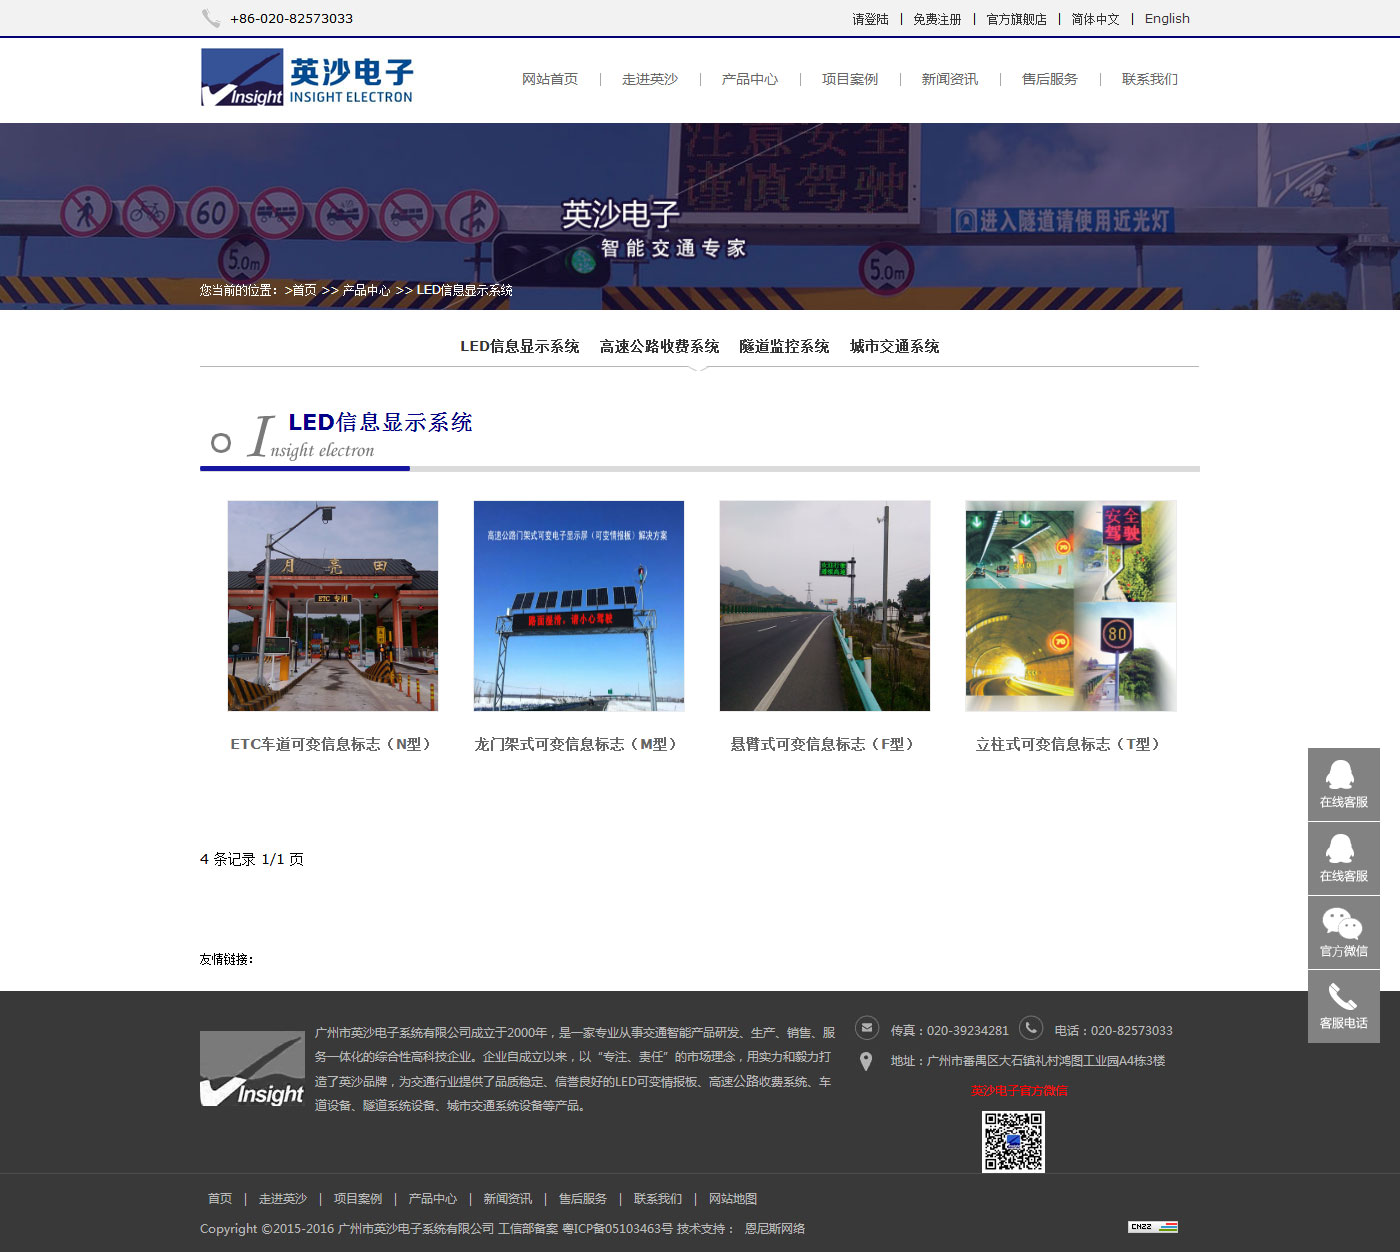Switch language to English
This screenshot has width=1400, height=1252.
click(1167, 18)
